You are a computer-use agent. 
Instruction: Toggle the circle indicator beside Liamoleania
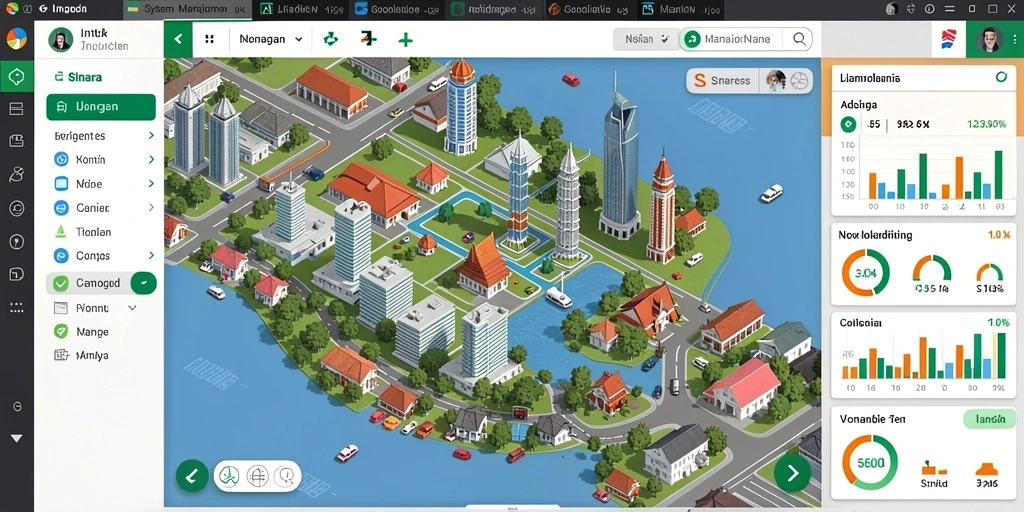coord(1001,78)
